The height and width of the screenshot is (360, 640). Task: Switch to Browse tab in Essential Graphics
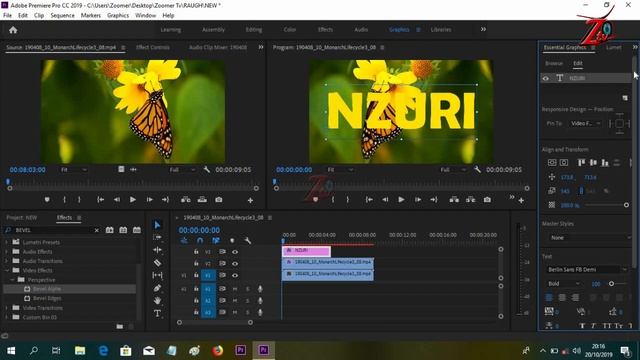point(554,63)
